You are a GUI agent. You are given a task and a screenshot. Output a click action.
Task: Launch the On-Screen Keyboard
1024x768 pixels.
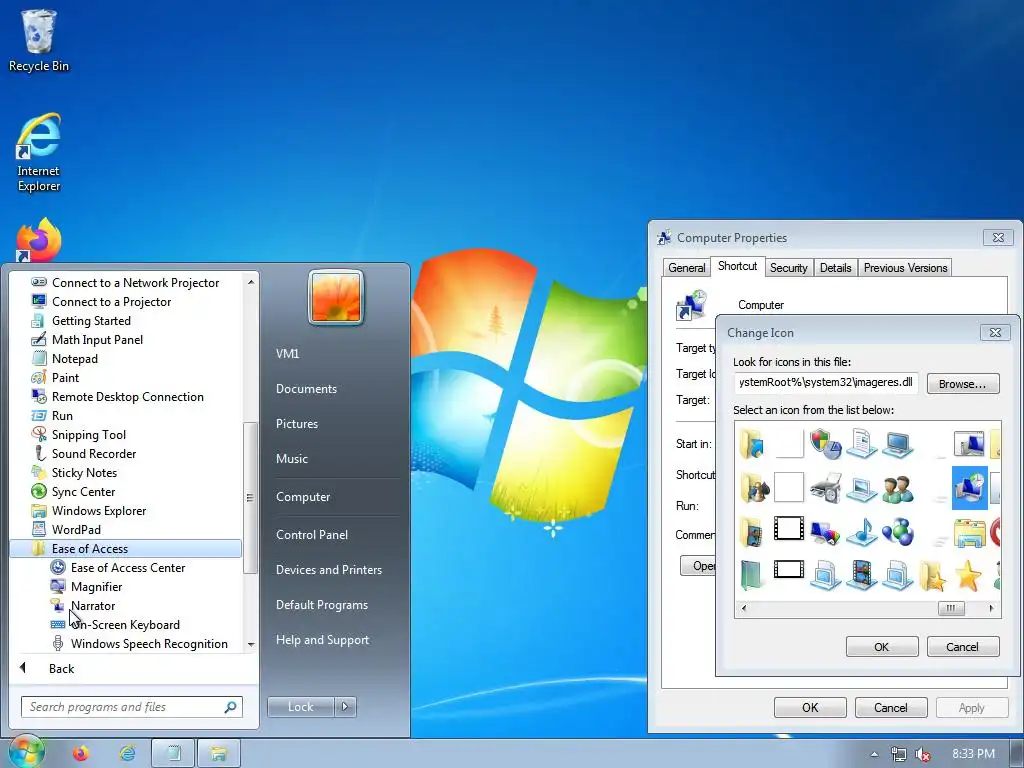coord(125,624)
